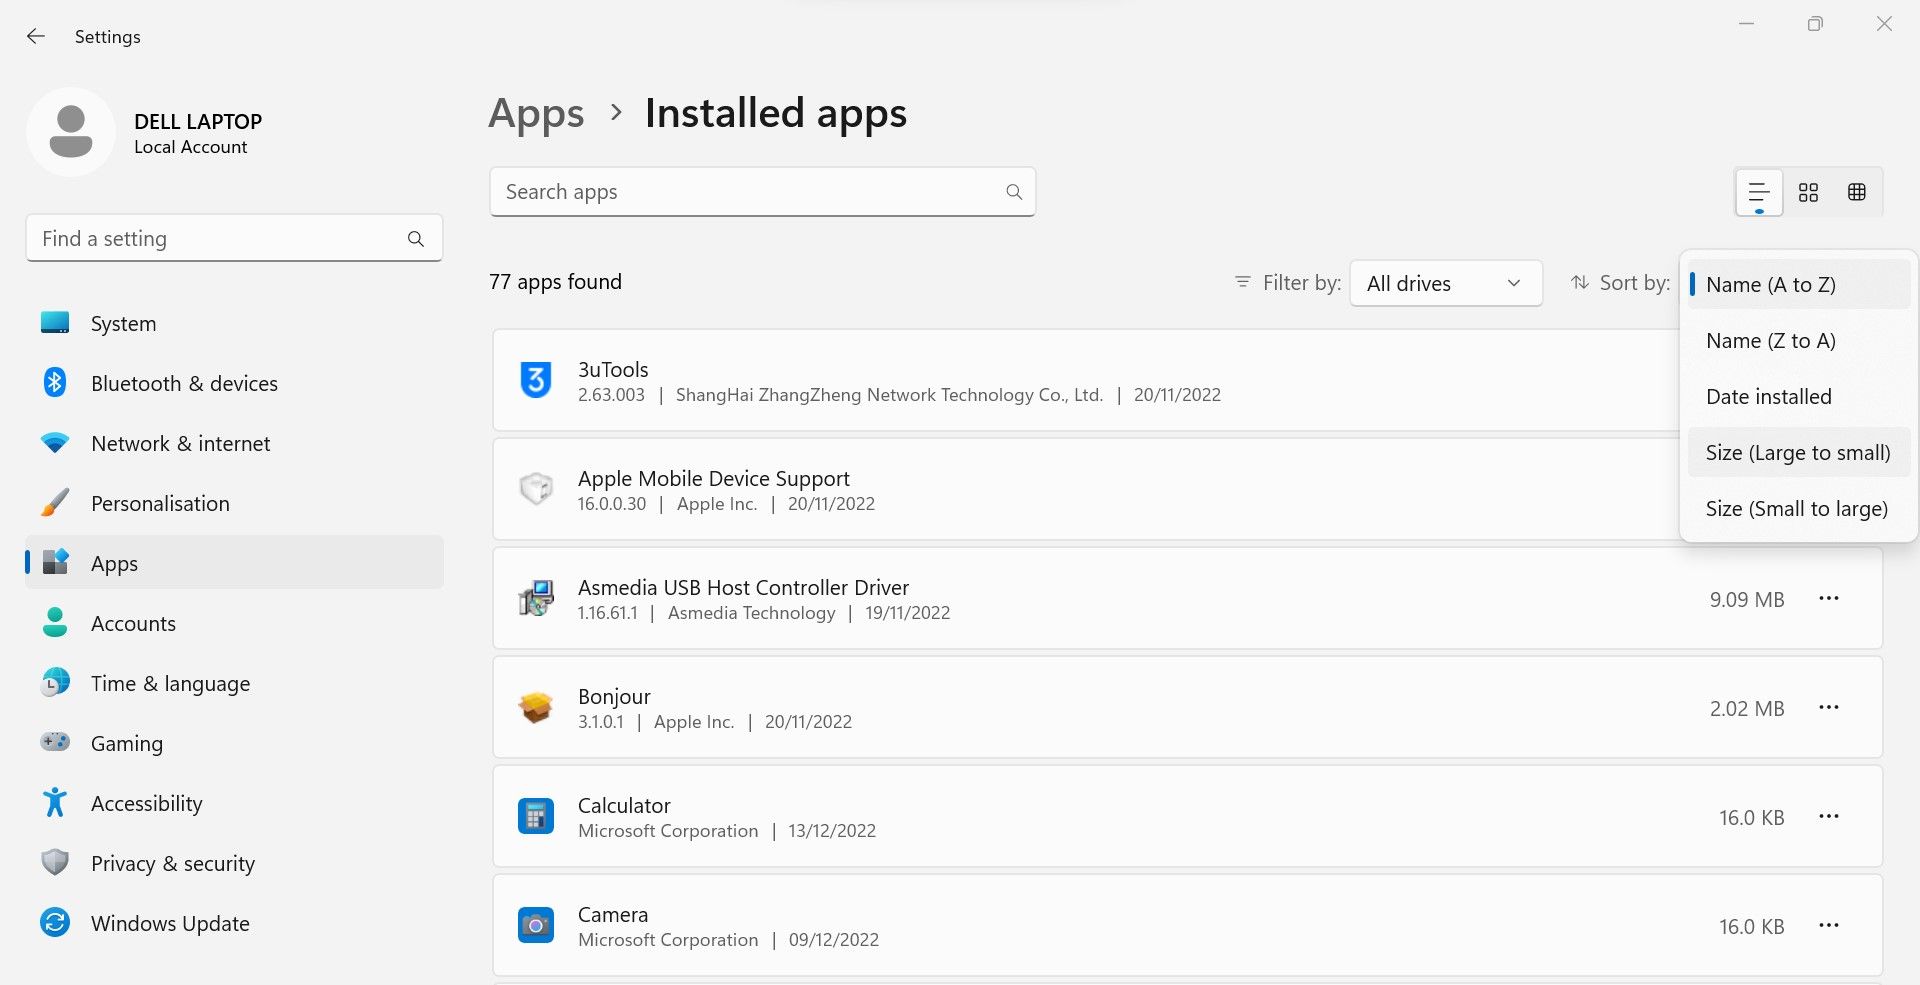
Task: Expand the All drives filter dropdown
Action: (1445, 283)
